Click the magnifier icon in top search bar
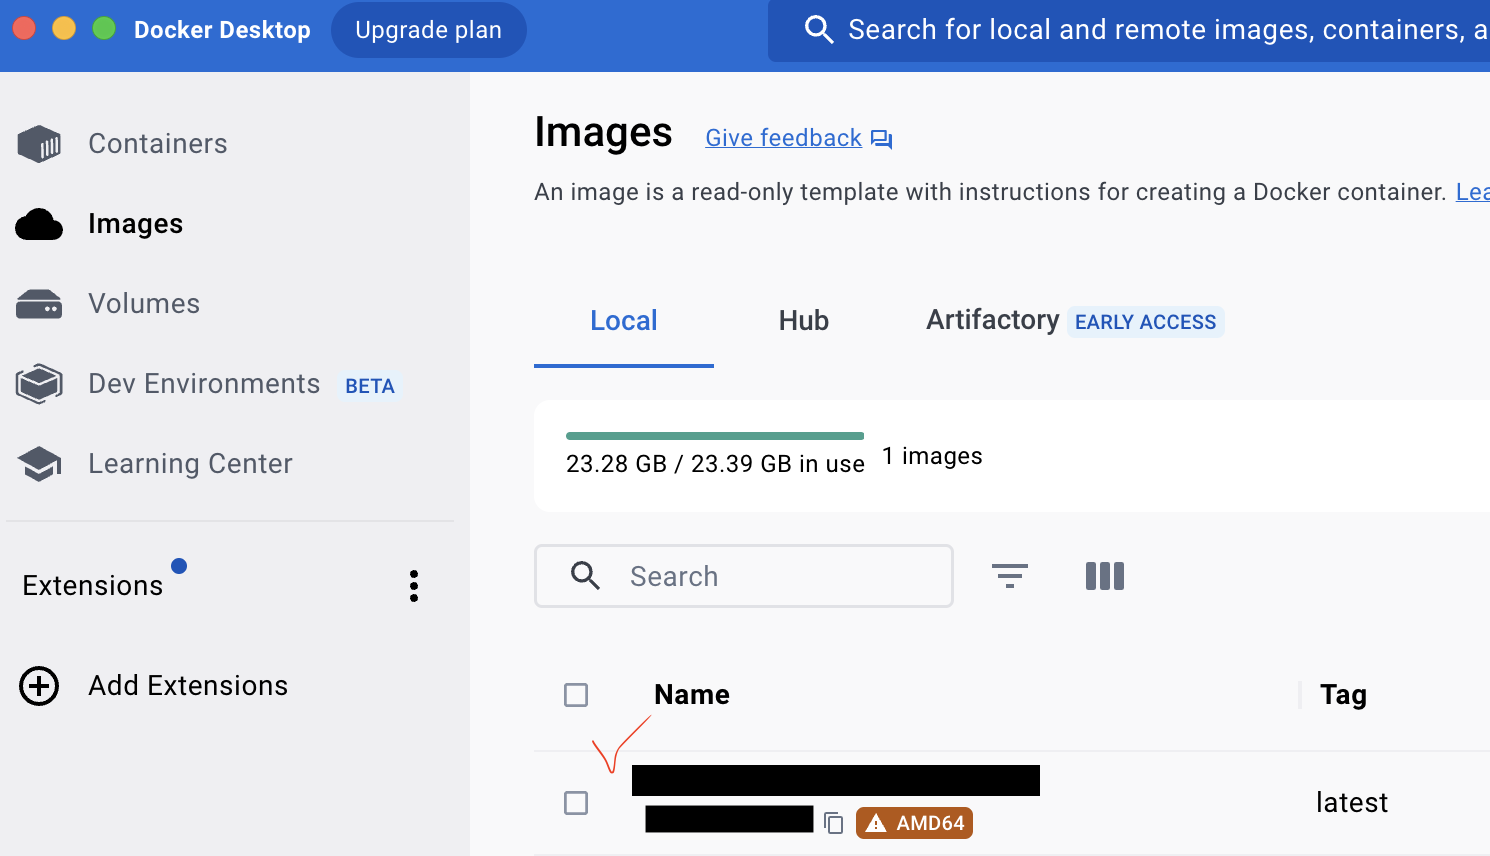The height and width of the screenshot is (856, 1490). coord(818,29)
